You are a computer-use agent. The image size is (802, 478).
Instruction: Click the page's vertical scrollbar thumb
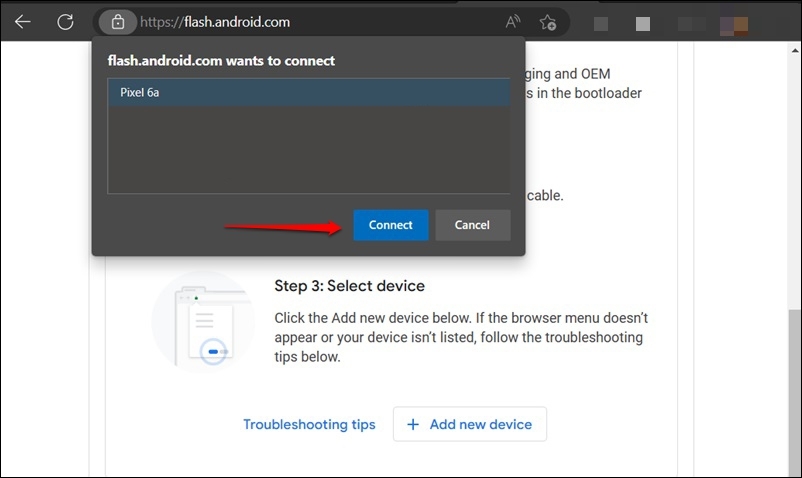click(x=795, y=393)
